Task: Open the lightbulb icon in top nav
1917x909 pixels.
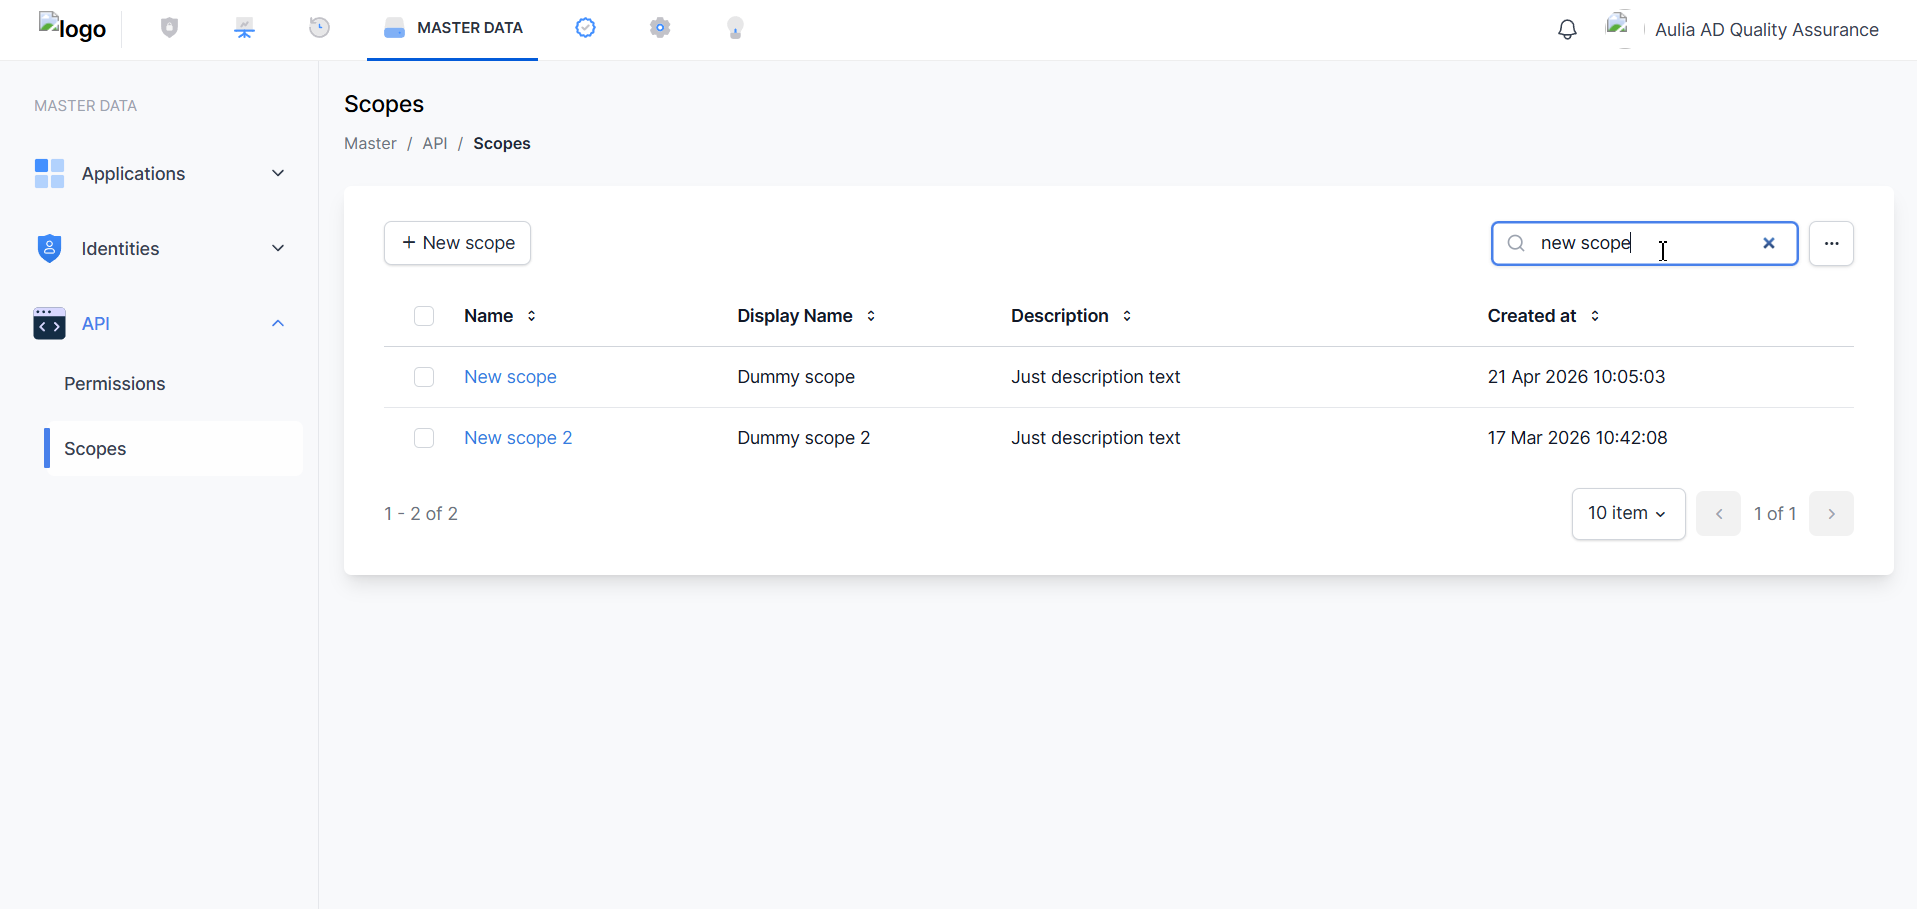Action: point(735,28)
